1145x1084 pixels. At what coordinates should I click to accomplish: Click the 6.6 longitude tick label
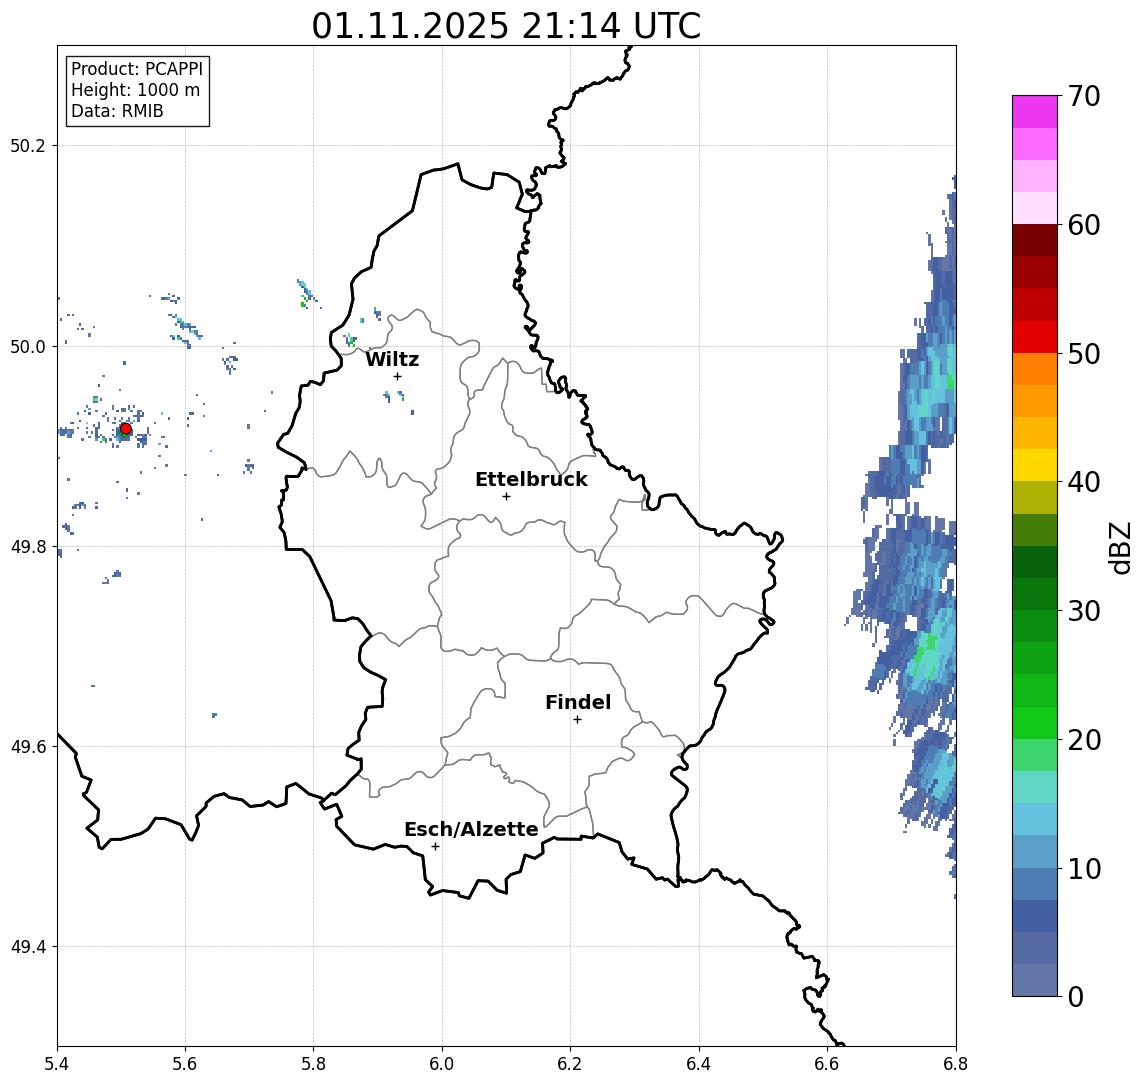click(x=827, y=1064)
